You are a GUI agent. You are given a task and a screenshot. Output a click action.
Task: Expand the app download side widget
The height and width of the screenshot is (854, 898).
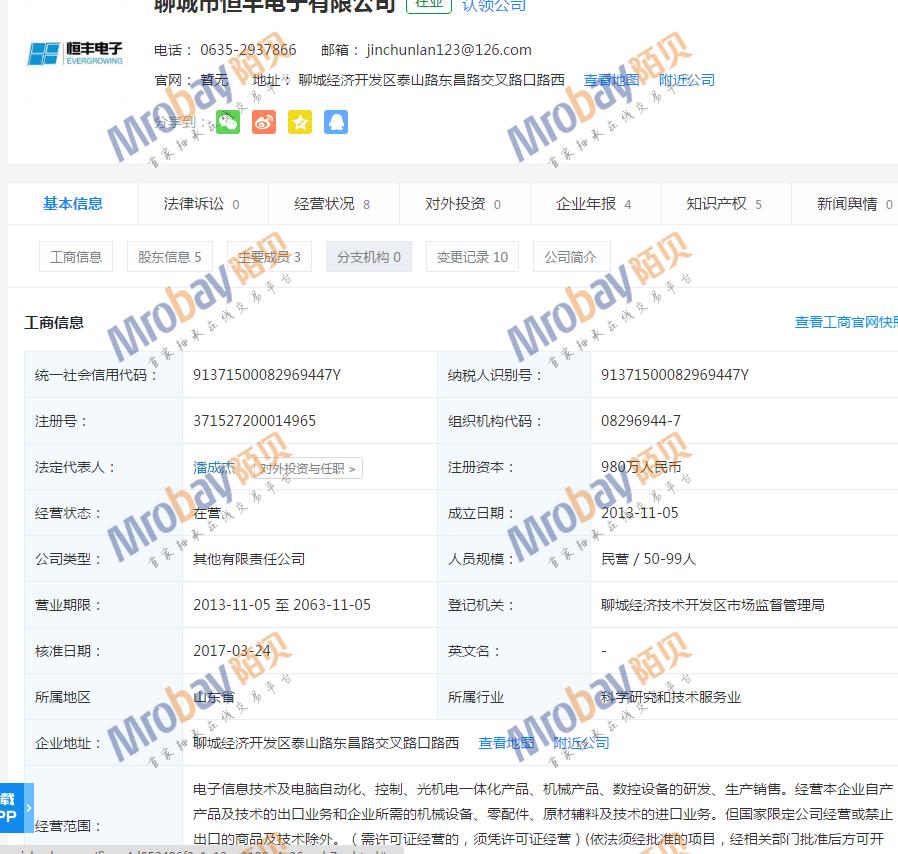click(x=16, y=807)
